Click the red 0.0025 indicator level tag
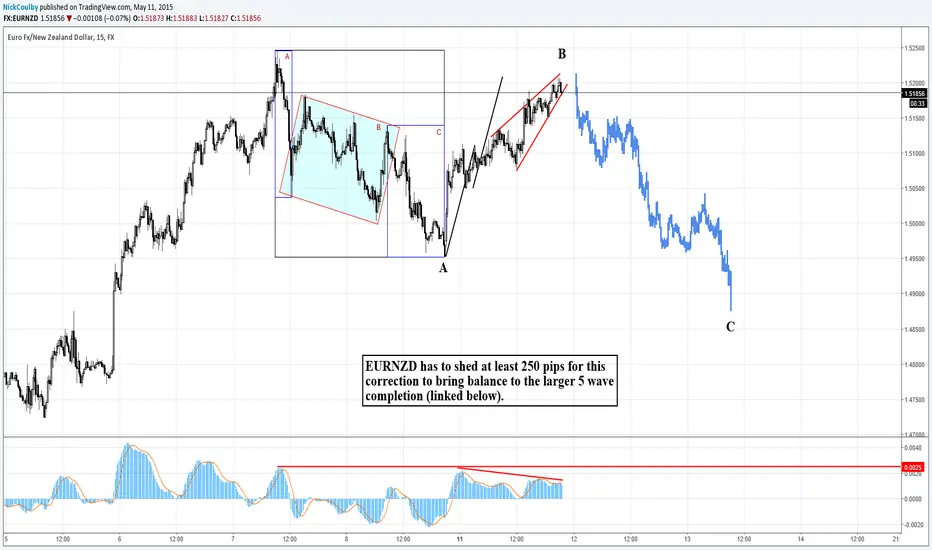 (912, 467)
